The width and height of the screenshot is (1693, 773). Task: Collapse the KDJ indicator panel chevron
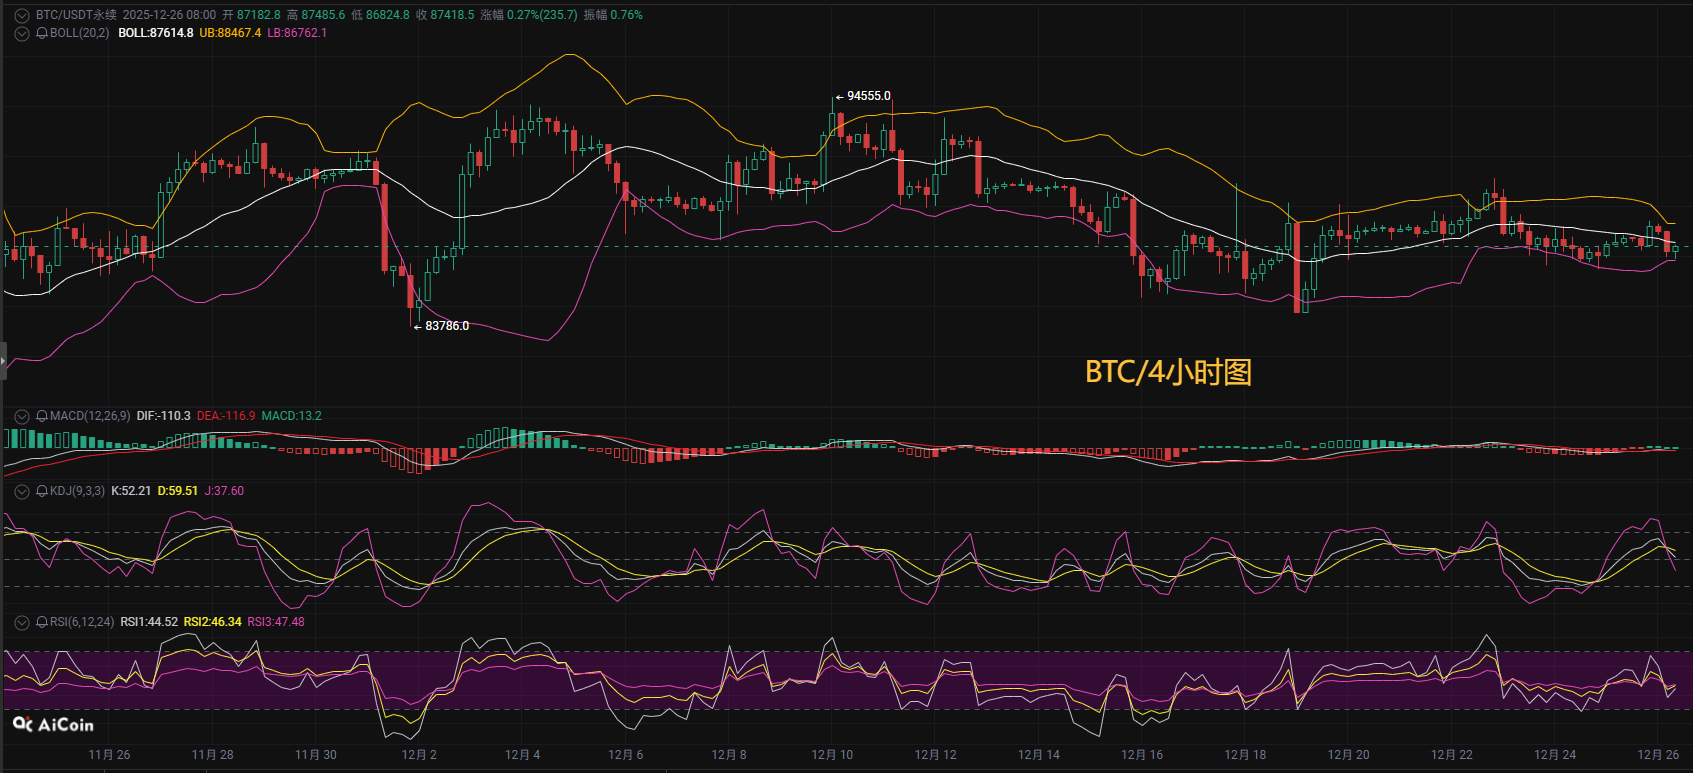pos(22,491)
